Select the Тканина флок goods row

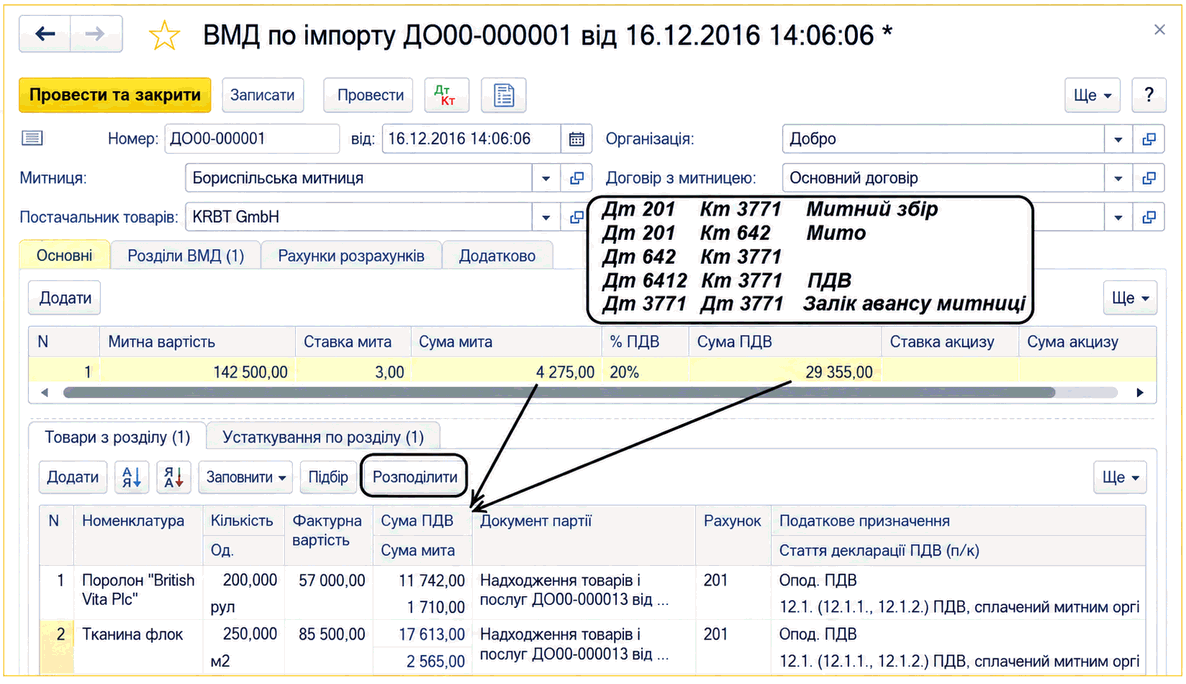pos(592,648)
